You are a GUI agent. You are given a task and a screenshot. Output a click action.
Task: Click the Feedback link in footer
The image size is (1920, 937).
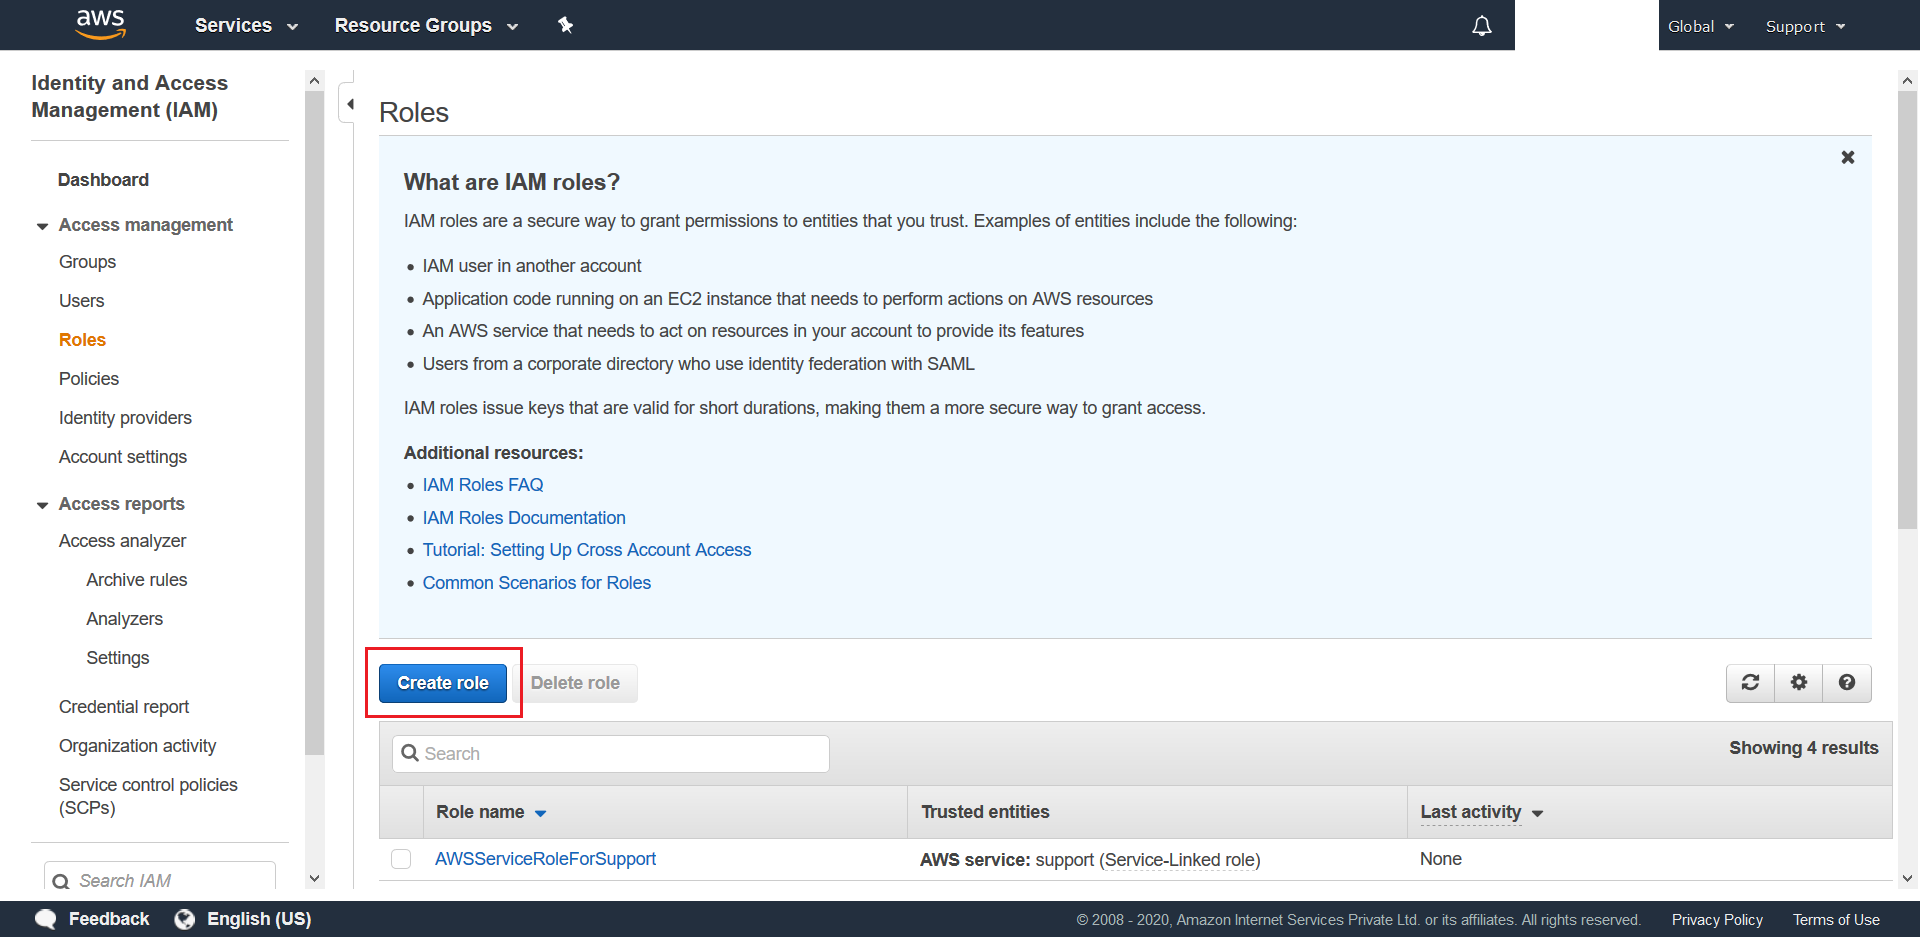tap(109, 919)
